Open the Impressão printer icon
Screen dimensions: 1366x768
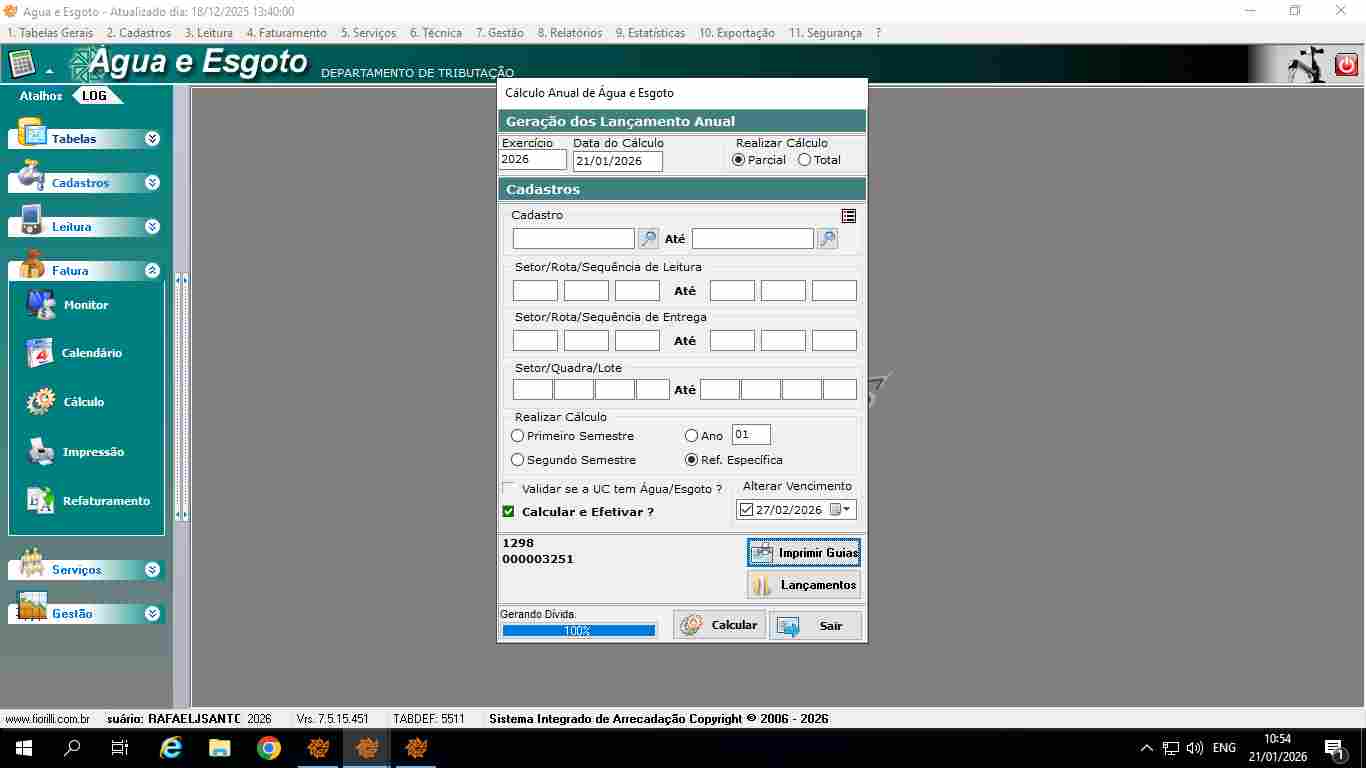click(41, 452)
